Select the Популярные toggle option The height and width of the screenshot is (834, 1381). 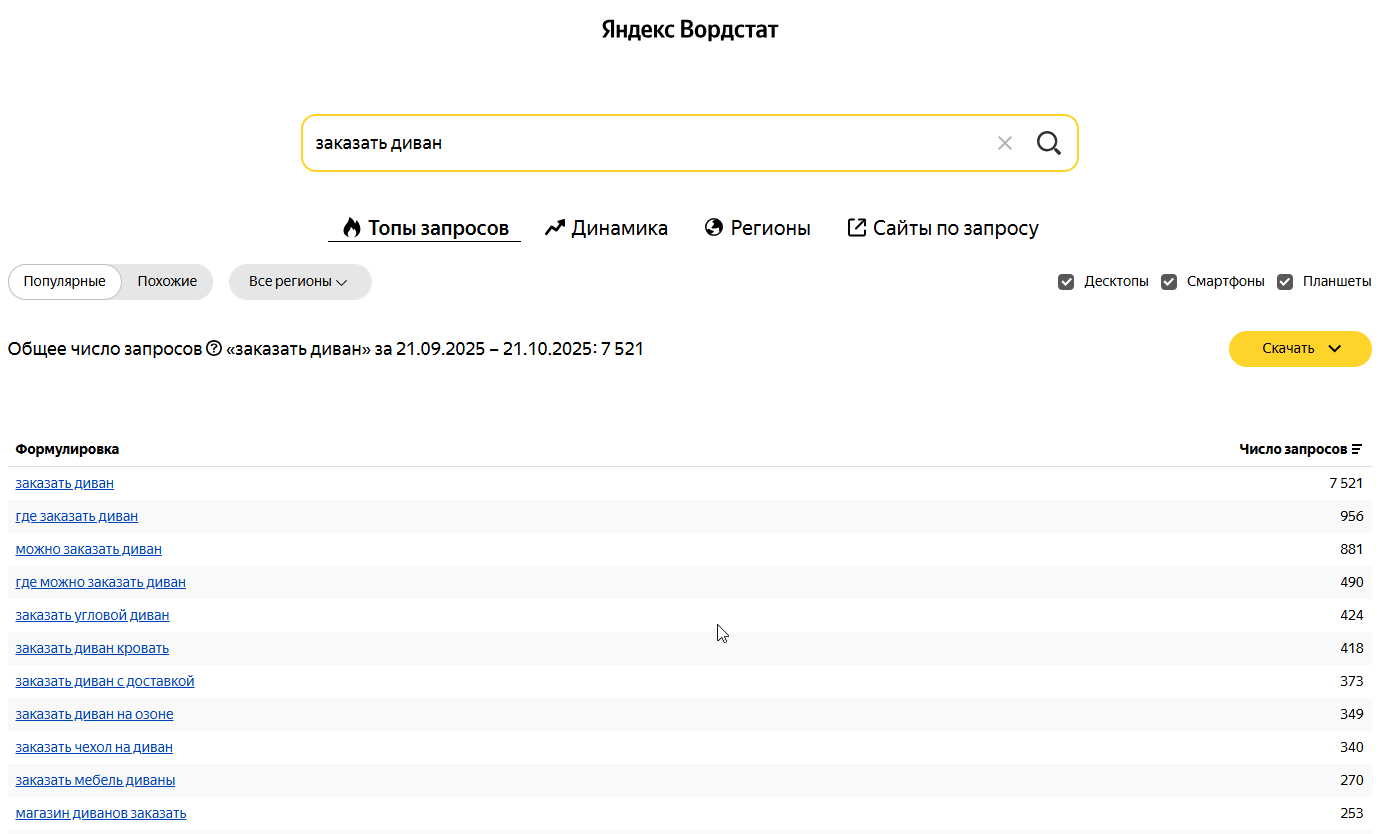point(64,282)
